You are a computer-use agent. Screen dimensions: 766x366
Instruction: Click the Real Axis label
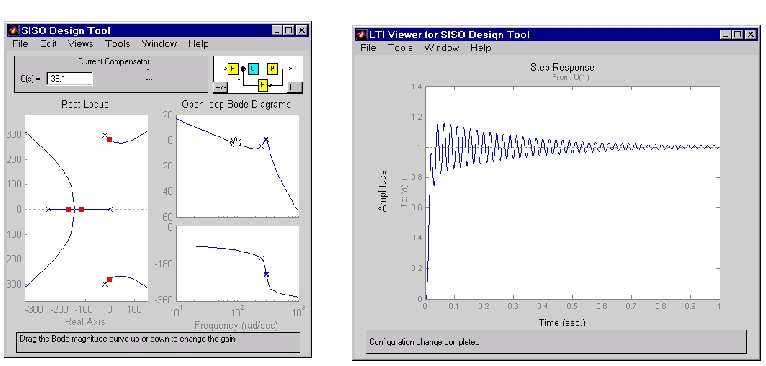tap(85, 321)
